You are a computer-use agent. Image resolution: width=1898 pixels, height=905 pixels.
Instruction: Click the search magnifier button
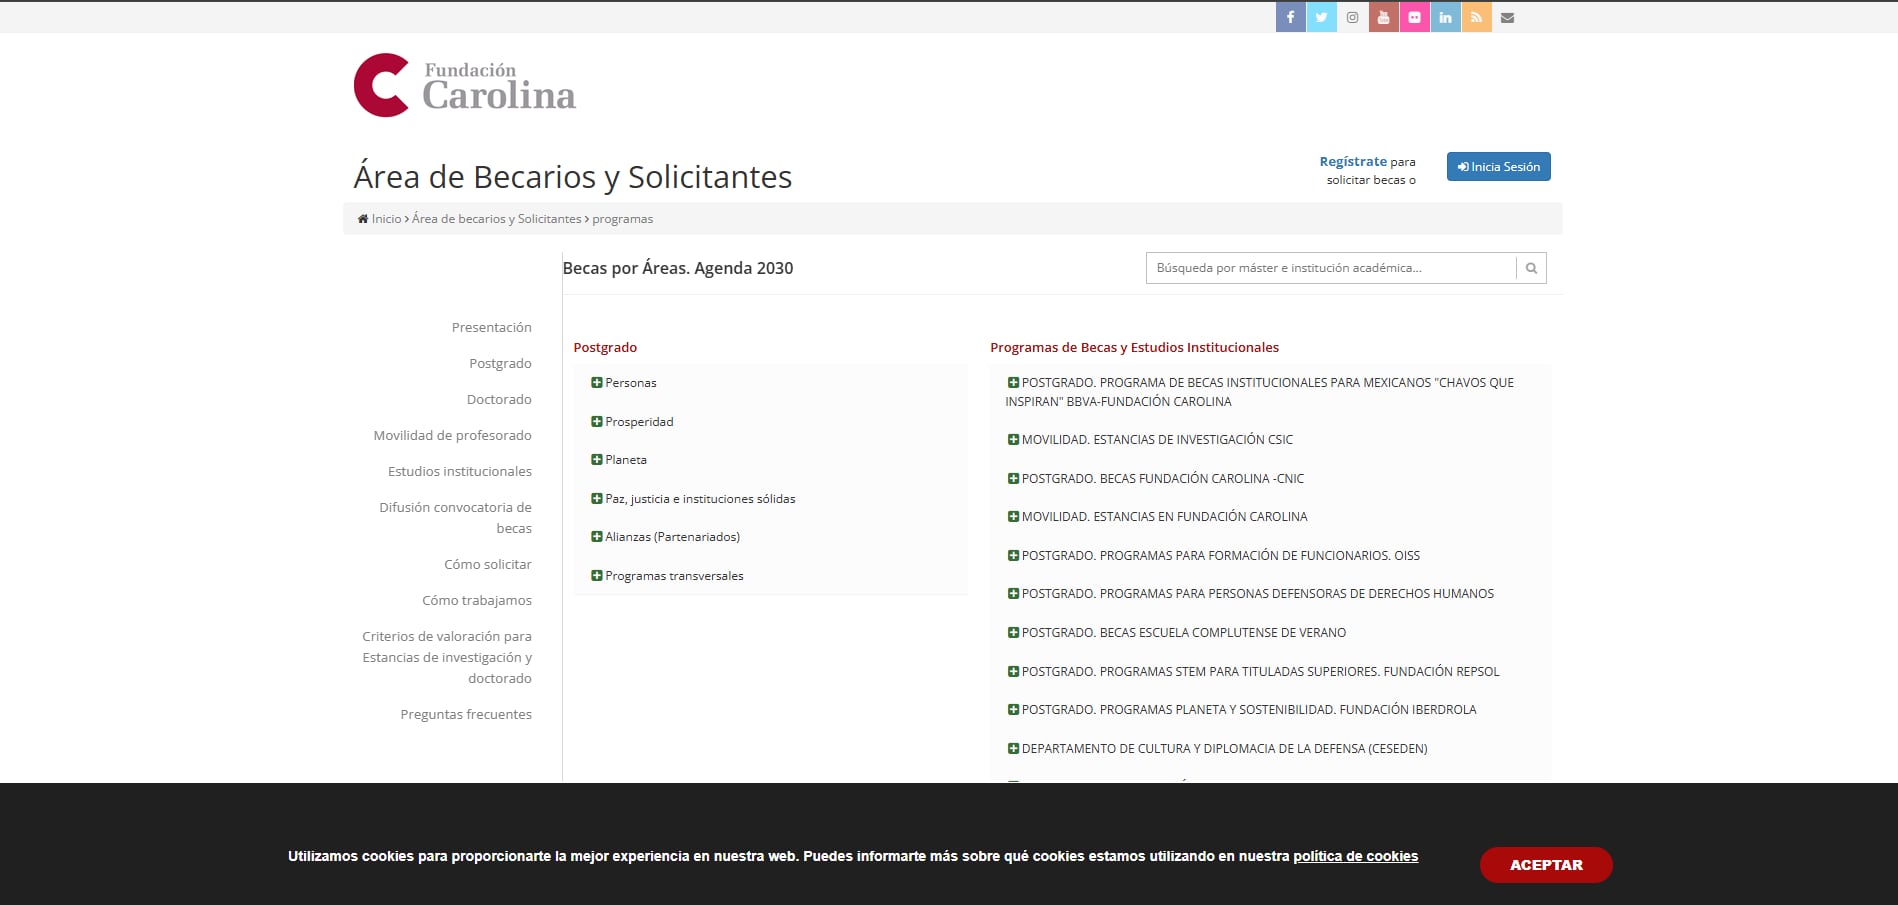point(1530,267)
